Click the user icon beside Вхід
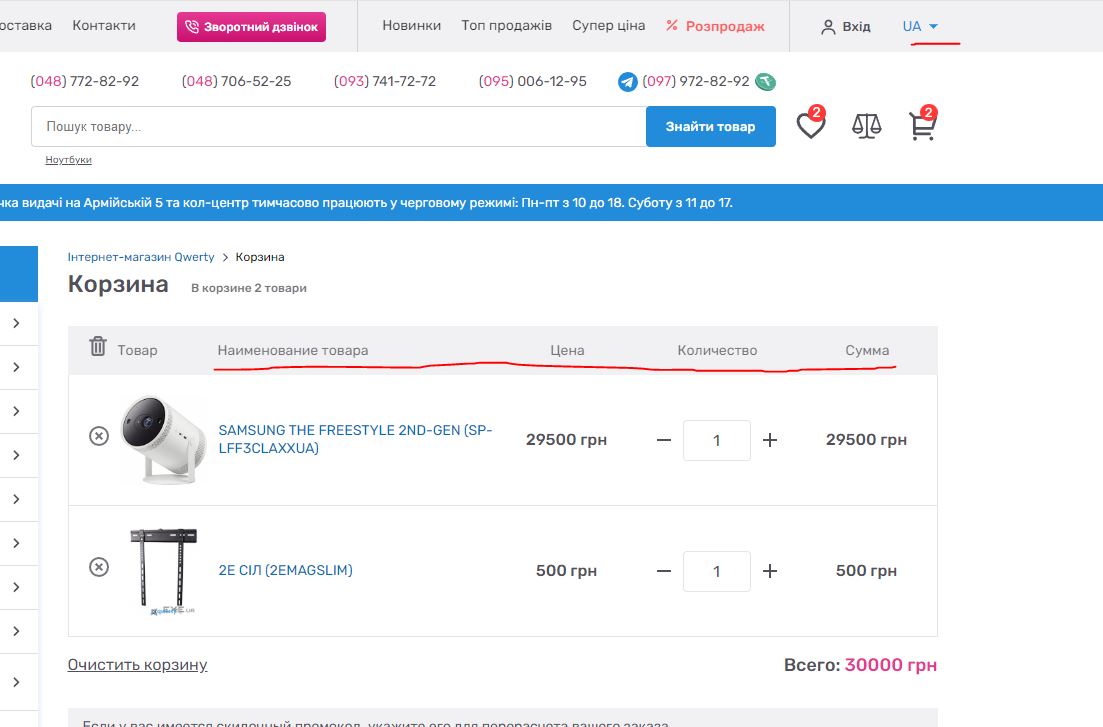 pyautogui.click(x=828, y=27)
